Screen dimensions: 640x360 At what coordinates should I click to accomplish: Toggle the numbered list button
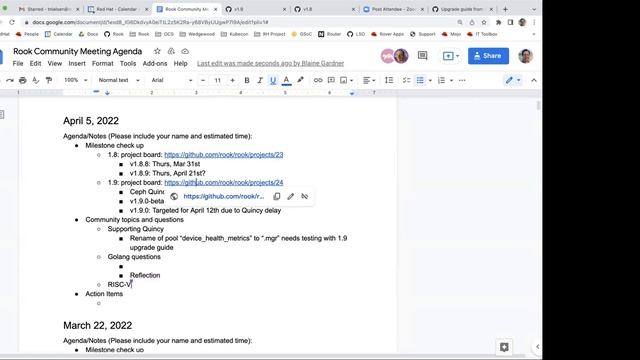(441, 80)
